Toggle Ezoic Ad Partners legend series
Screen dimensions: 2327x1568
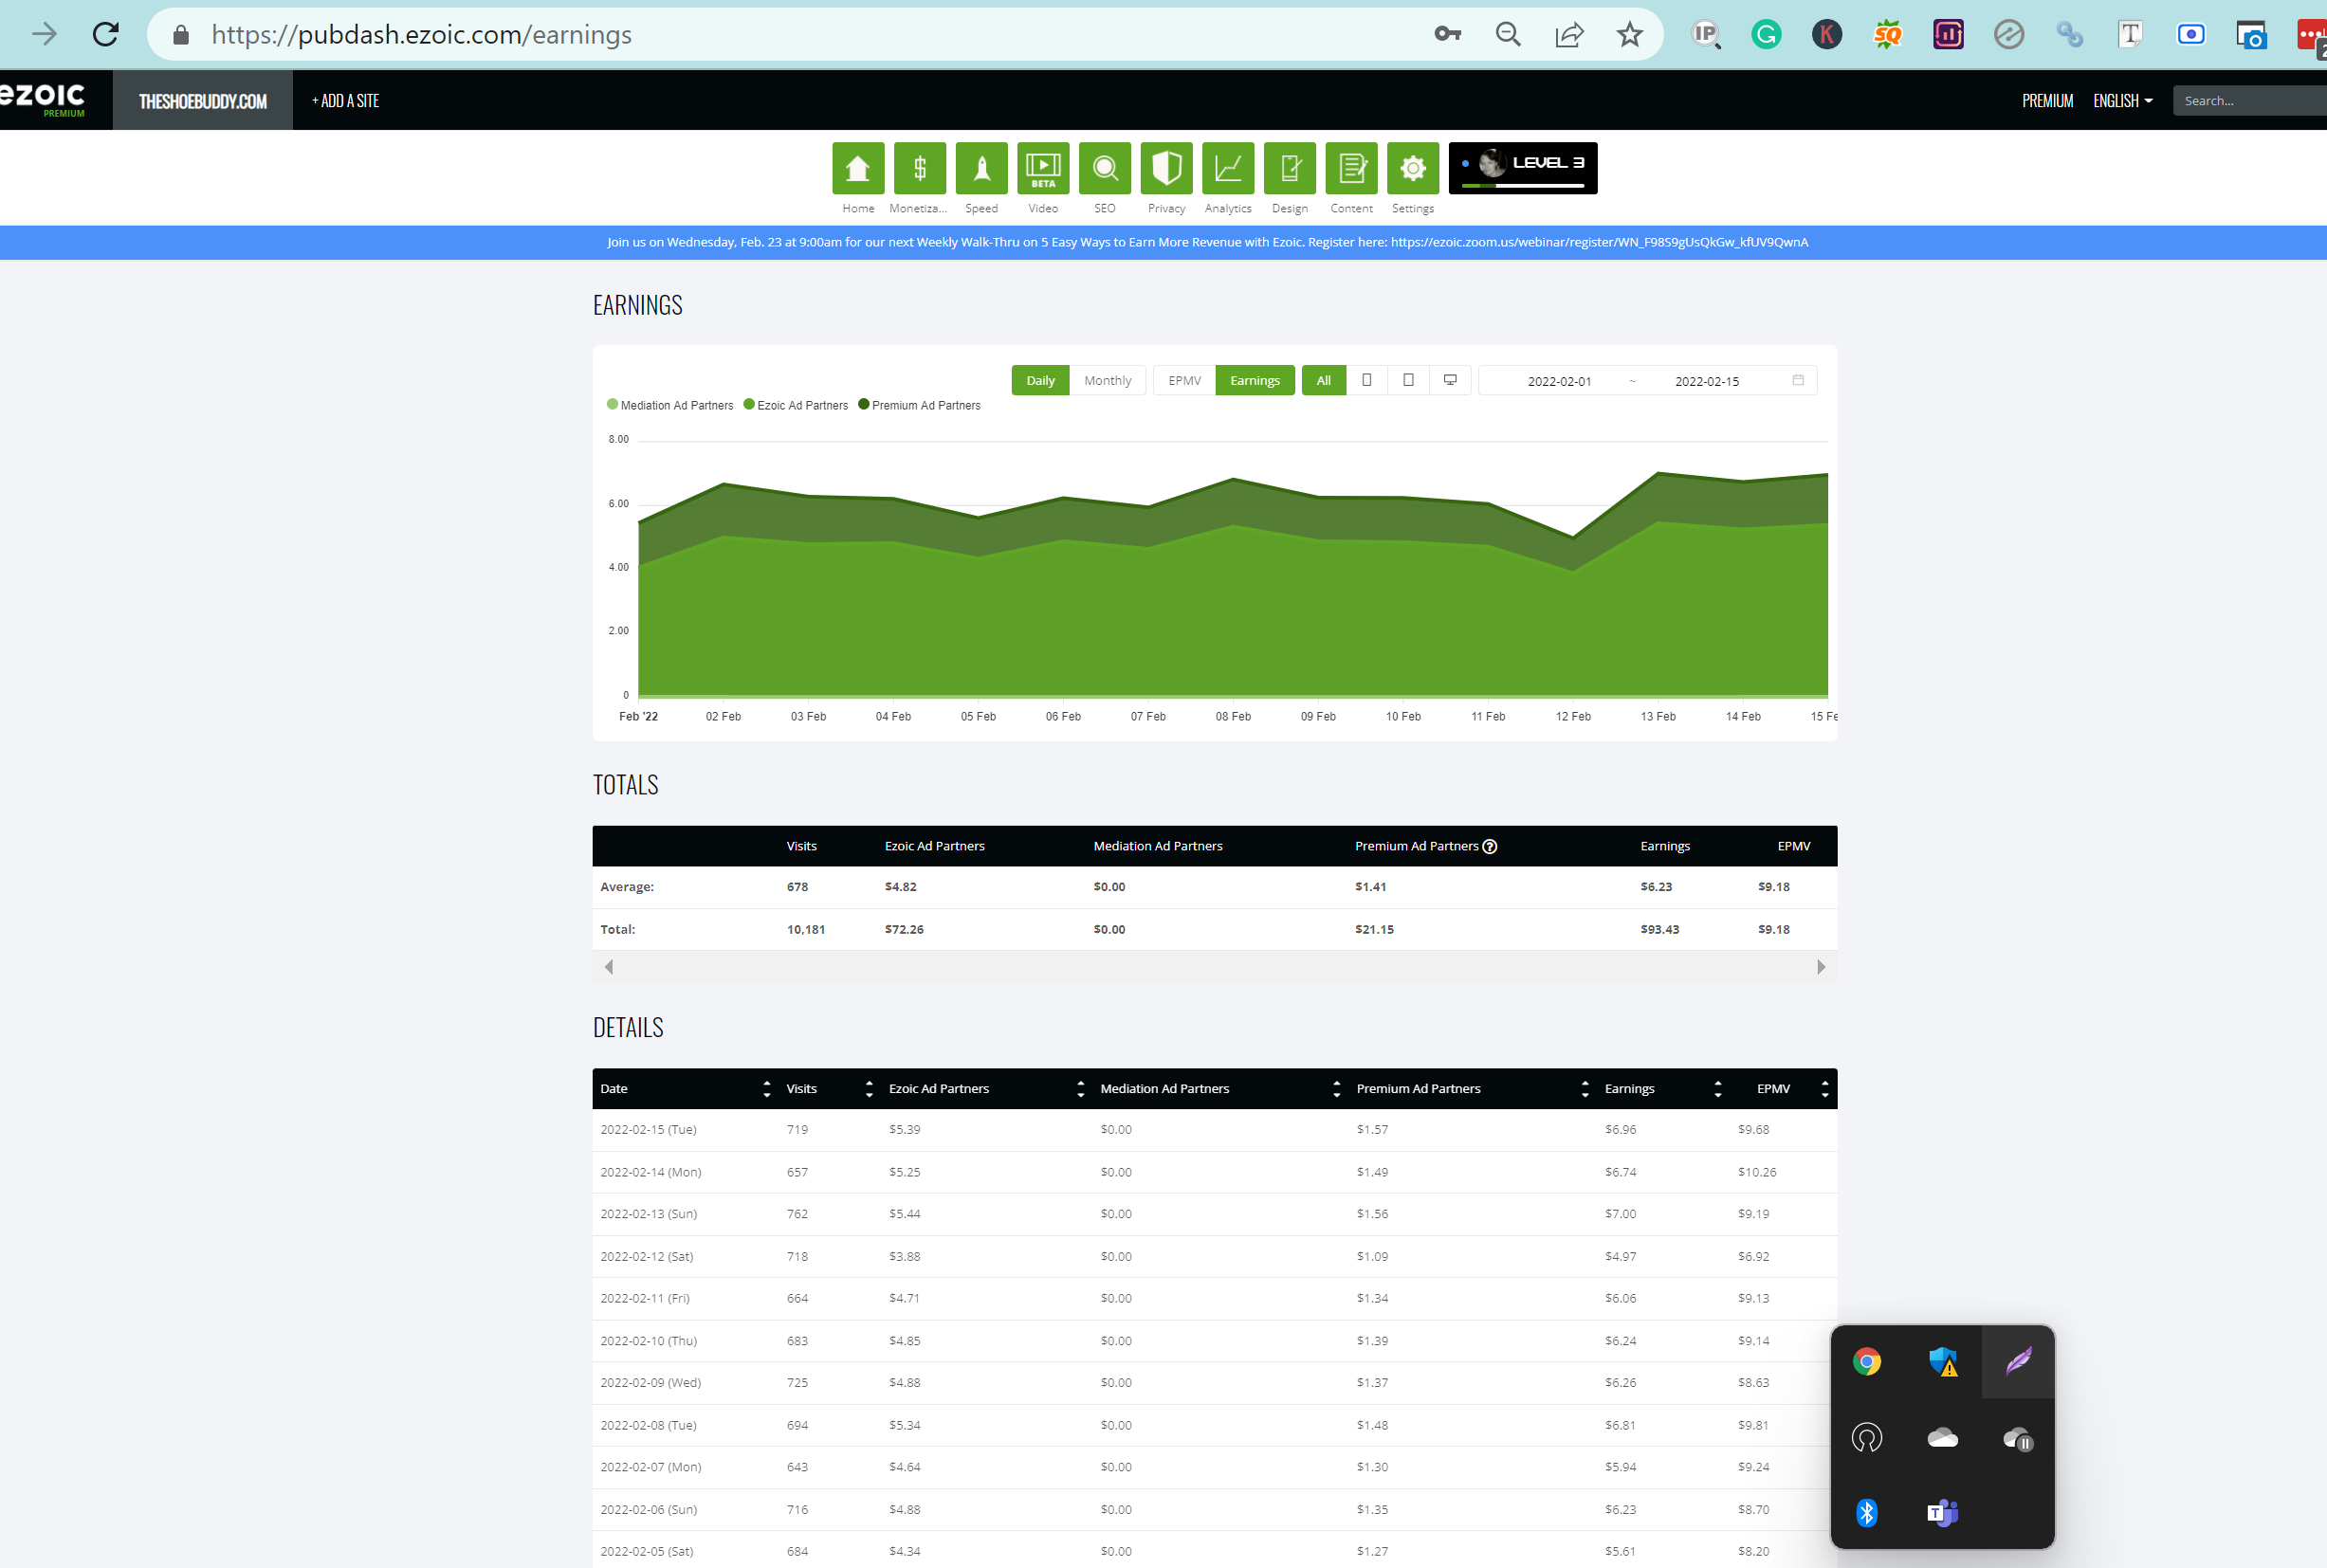click(x=796, y=405)
